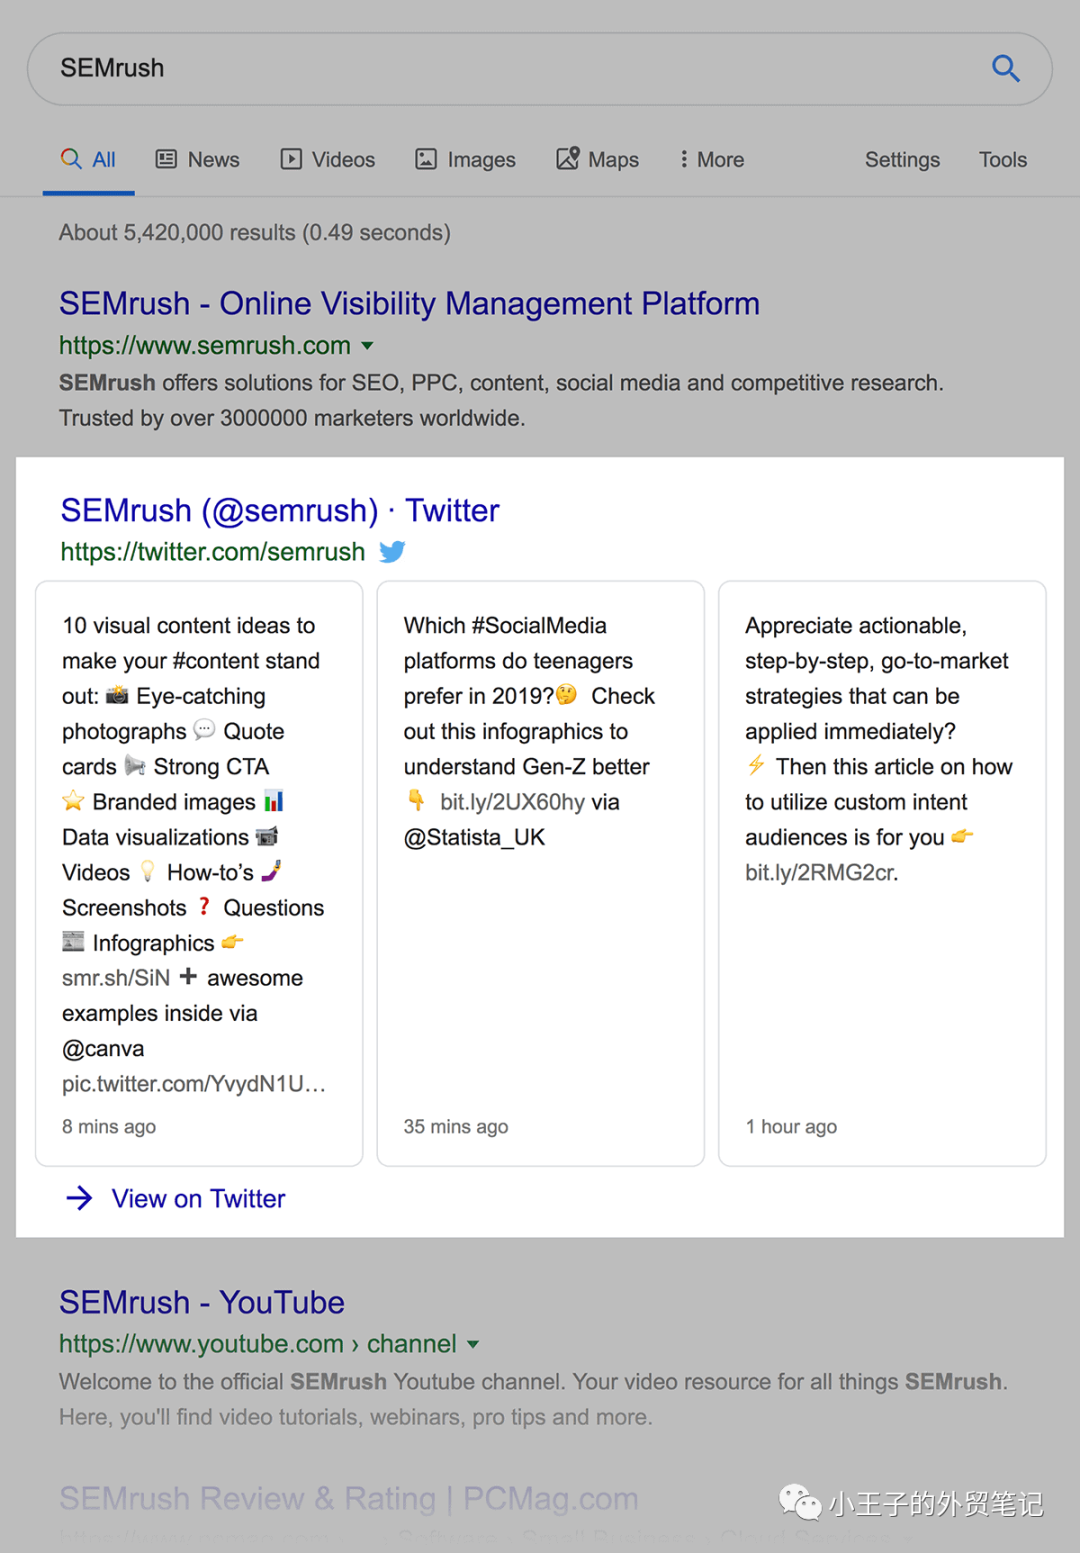
Task: Click the View on Twitter arrow icon
Action: [x=79, y=1198]
